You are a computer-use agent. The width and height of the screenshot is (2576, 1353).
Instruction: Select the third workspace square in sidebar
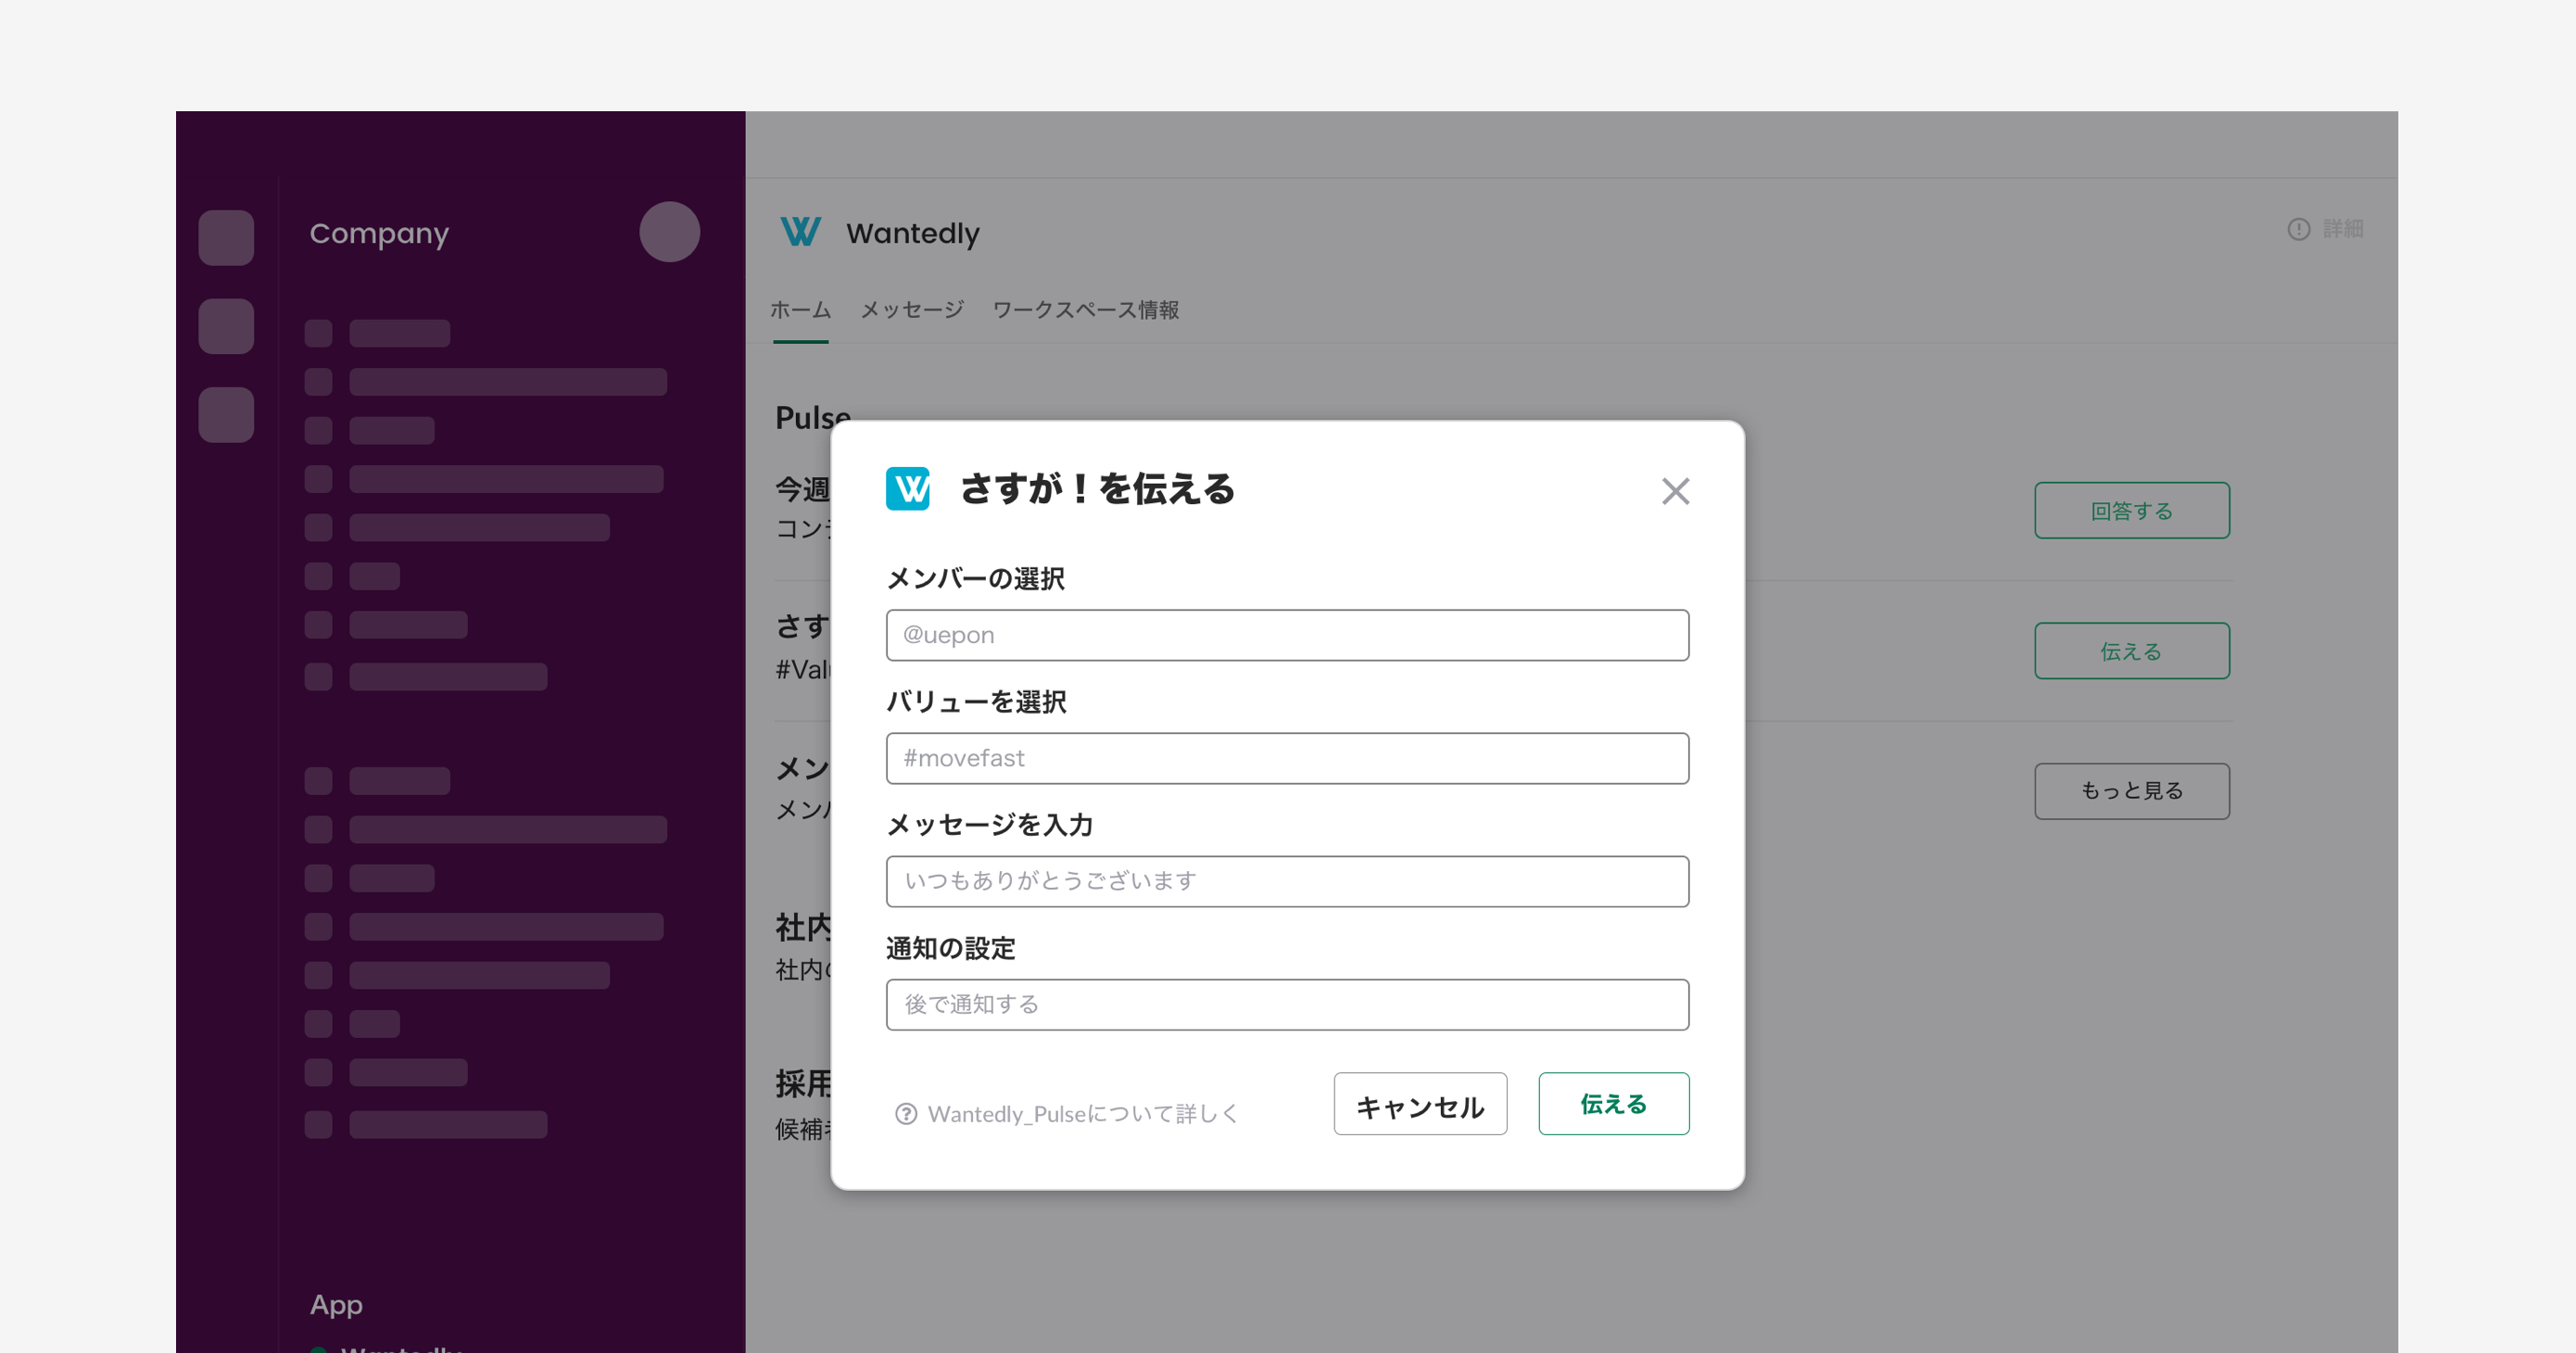(226, 414)
